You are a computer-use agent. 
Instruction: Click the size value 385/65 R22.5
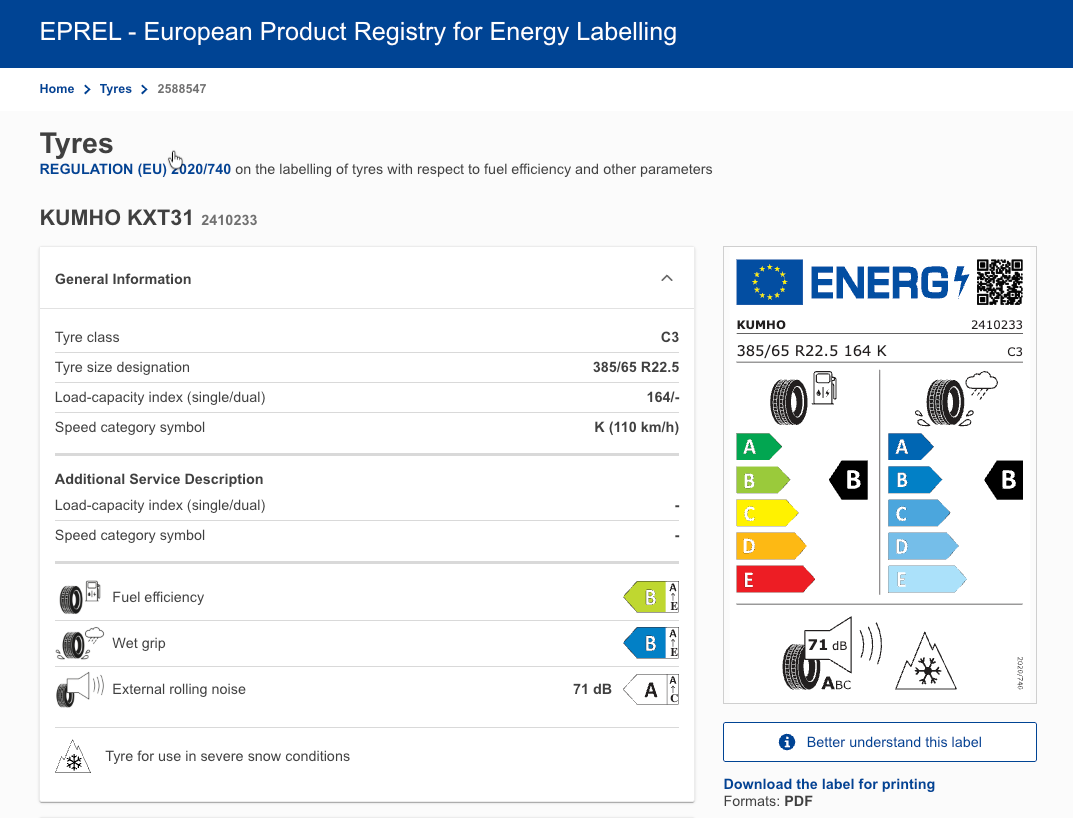pos(636,368)
